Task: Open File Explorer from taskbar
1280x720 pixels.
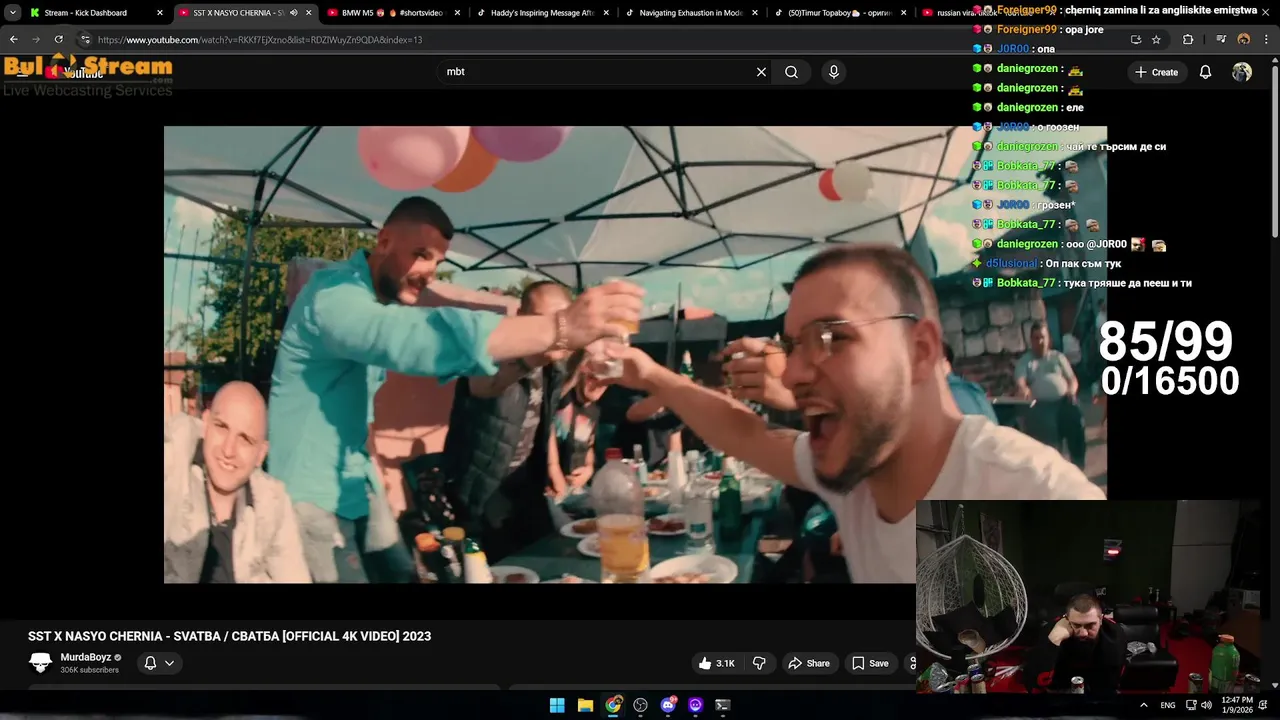Action: (585, 705)
